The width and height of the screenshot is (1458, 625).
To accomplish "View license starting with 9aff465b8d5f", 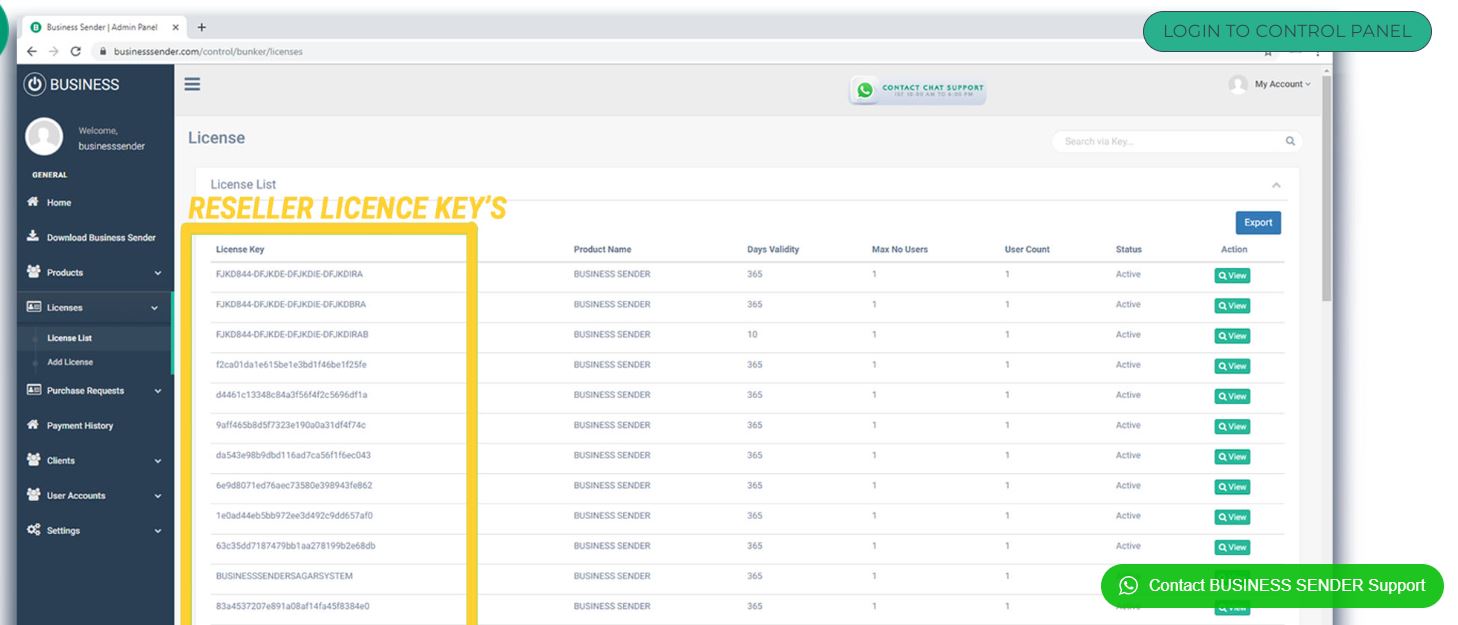I will [1232, 427].
